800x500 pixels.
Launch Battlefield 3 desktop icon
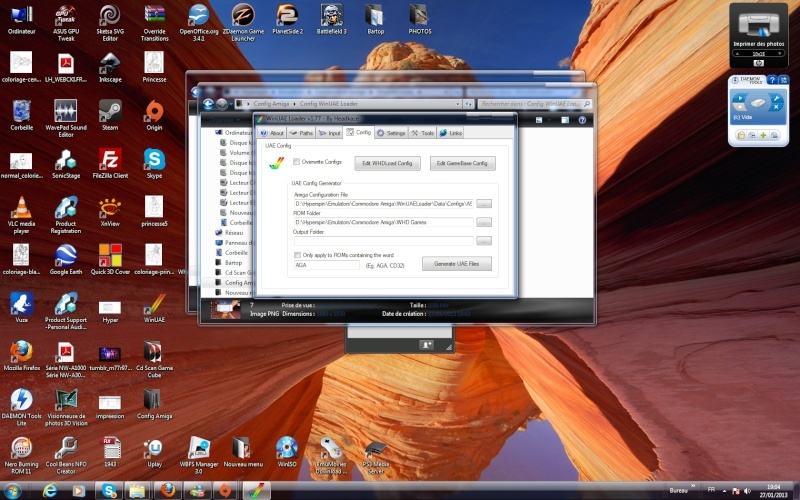pos(332,20)
